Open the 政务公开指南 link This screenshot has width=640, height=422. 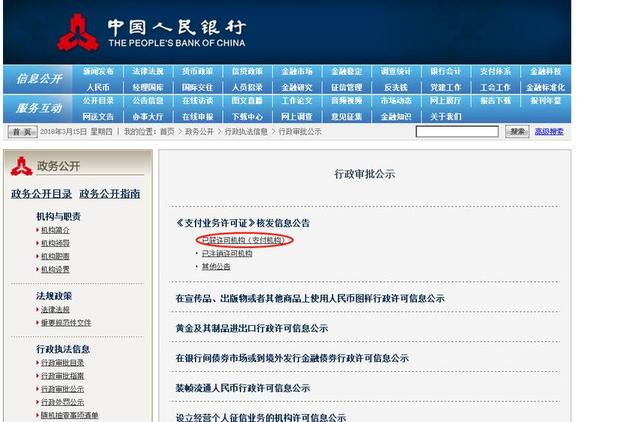click(x=110, y=194)
